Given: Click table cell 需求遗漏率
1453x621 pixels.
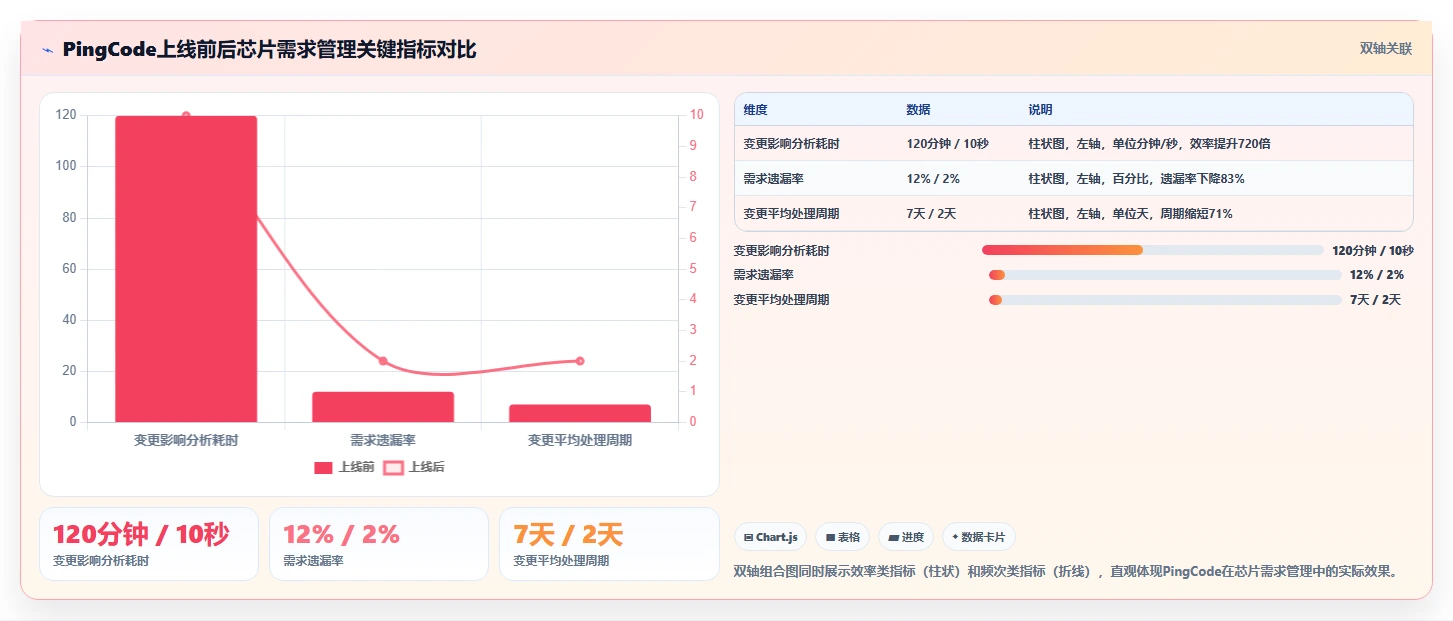Looking at the screenshot, I should [x=816, y=179].
